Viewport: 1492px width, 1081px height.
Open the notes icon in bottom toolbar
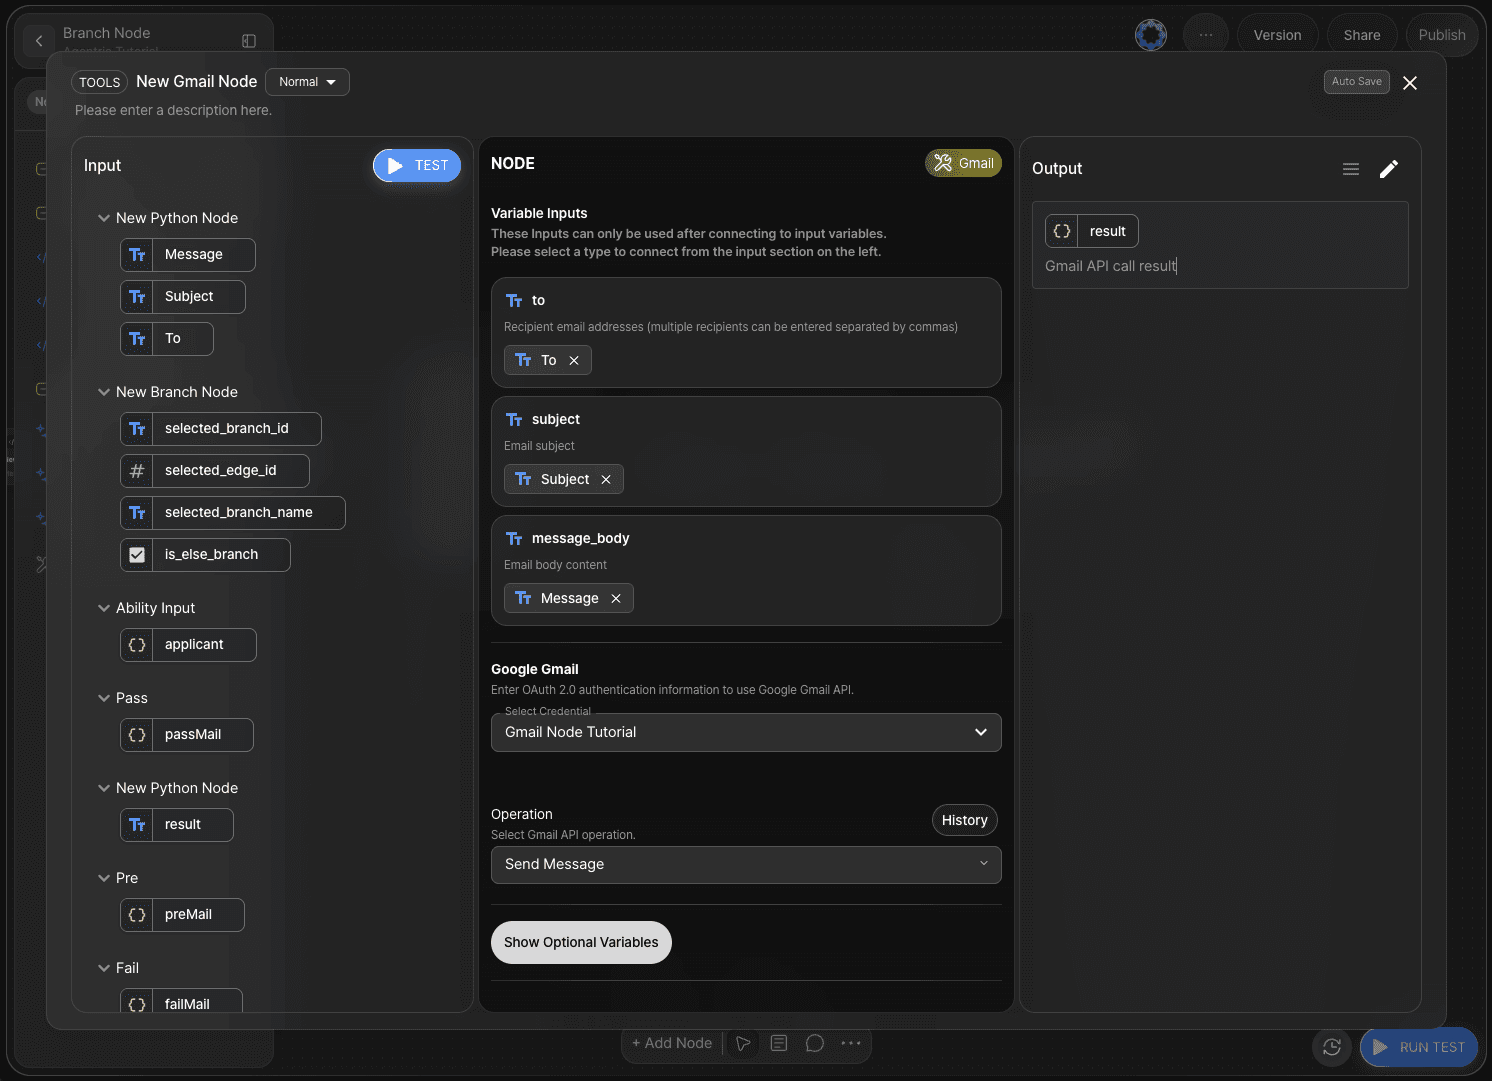click(779, 1043)
